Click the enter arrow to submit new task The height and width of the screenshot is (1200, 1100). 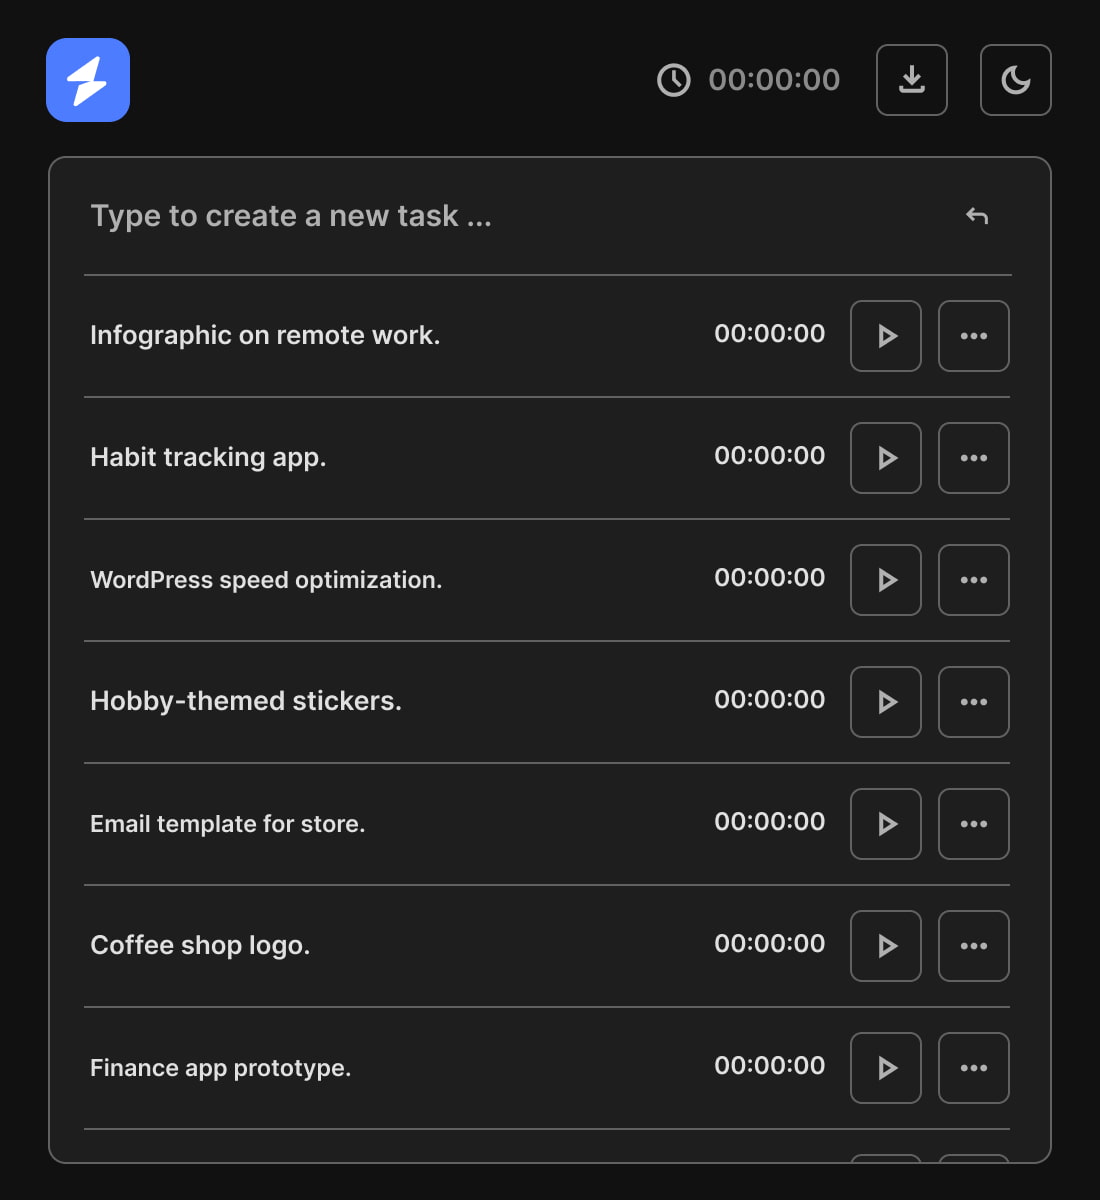click(977, 216)
